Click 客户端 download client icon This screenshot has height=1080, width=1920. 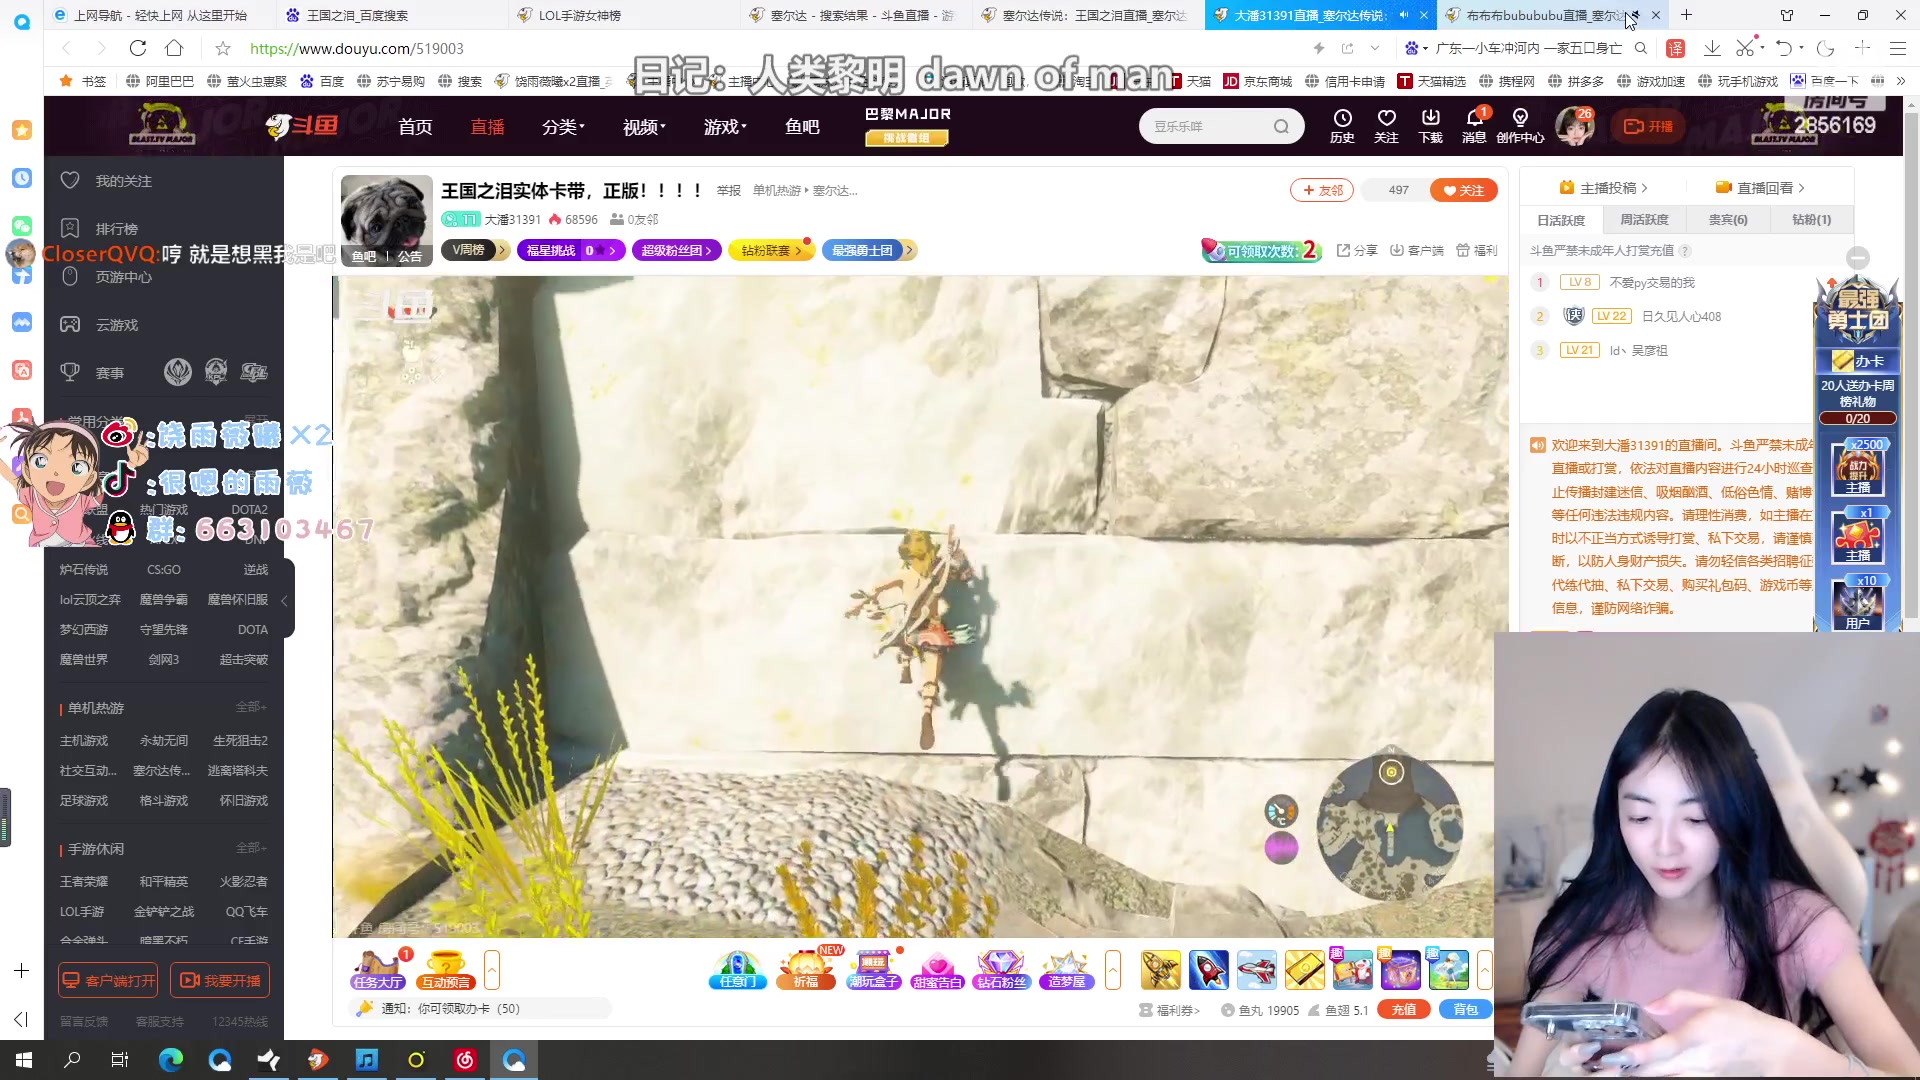pos(1416,250)
